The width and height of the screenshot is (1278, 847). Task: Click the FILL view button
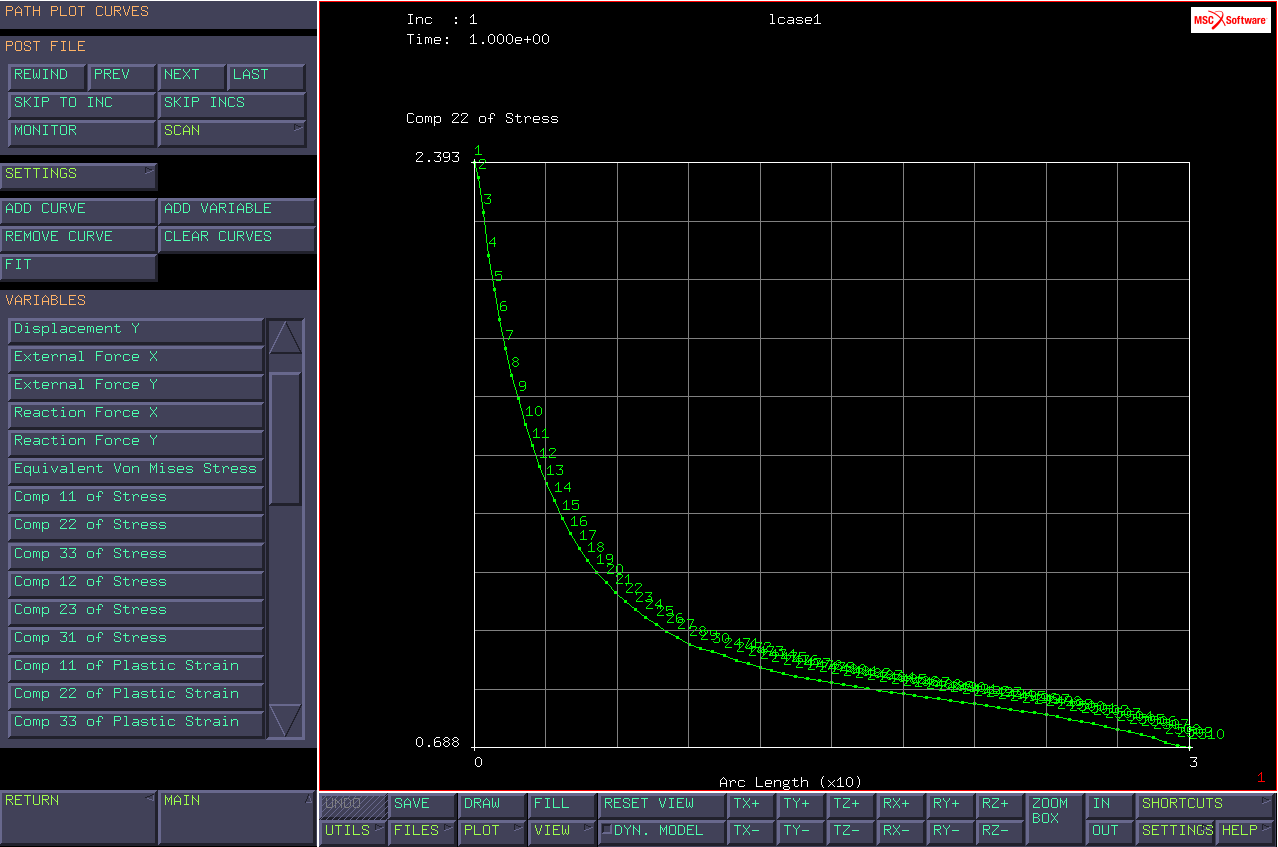point(561,804)
